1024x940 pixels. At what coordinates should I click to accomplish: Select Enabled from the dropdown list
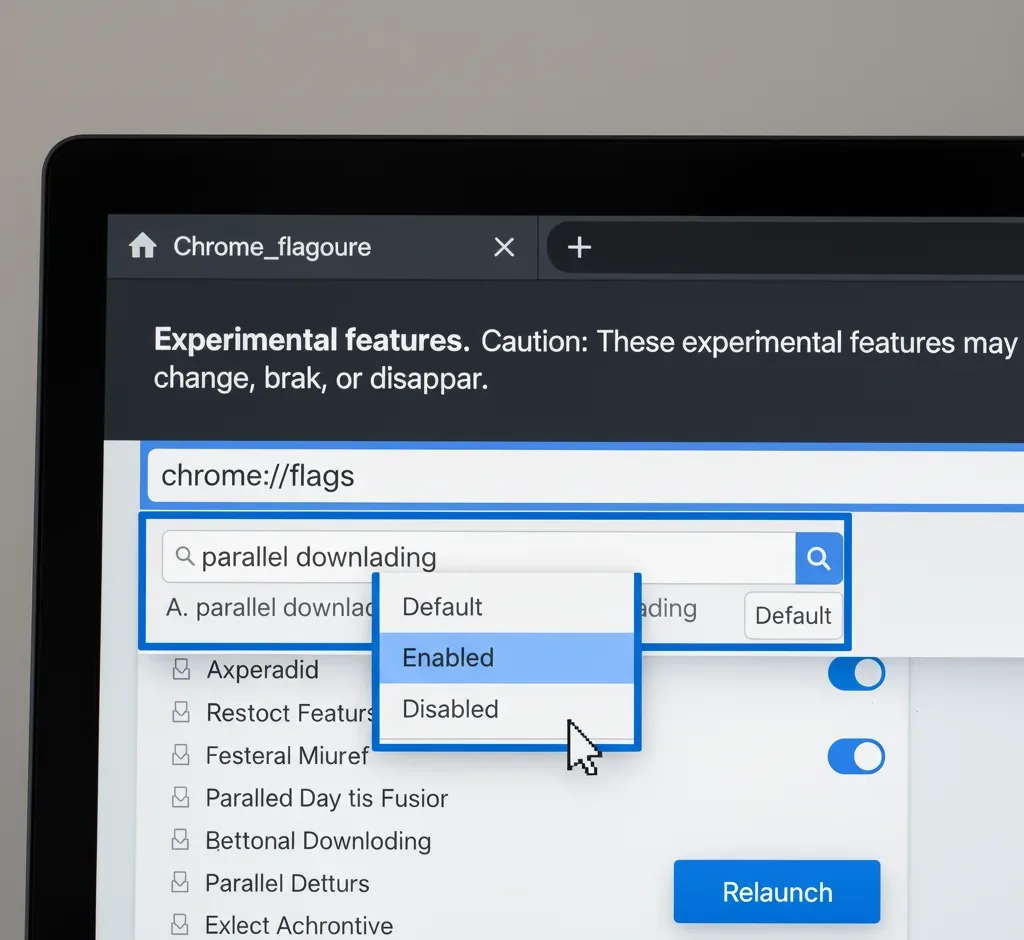click(x=506, y=658)
